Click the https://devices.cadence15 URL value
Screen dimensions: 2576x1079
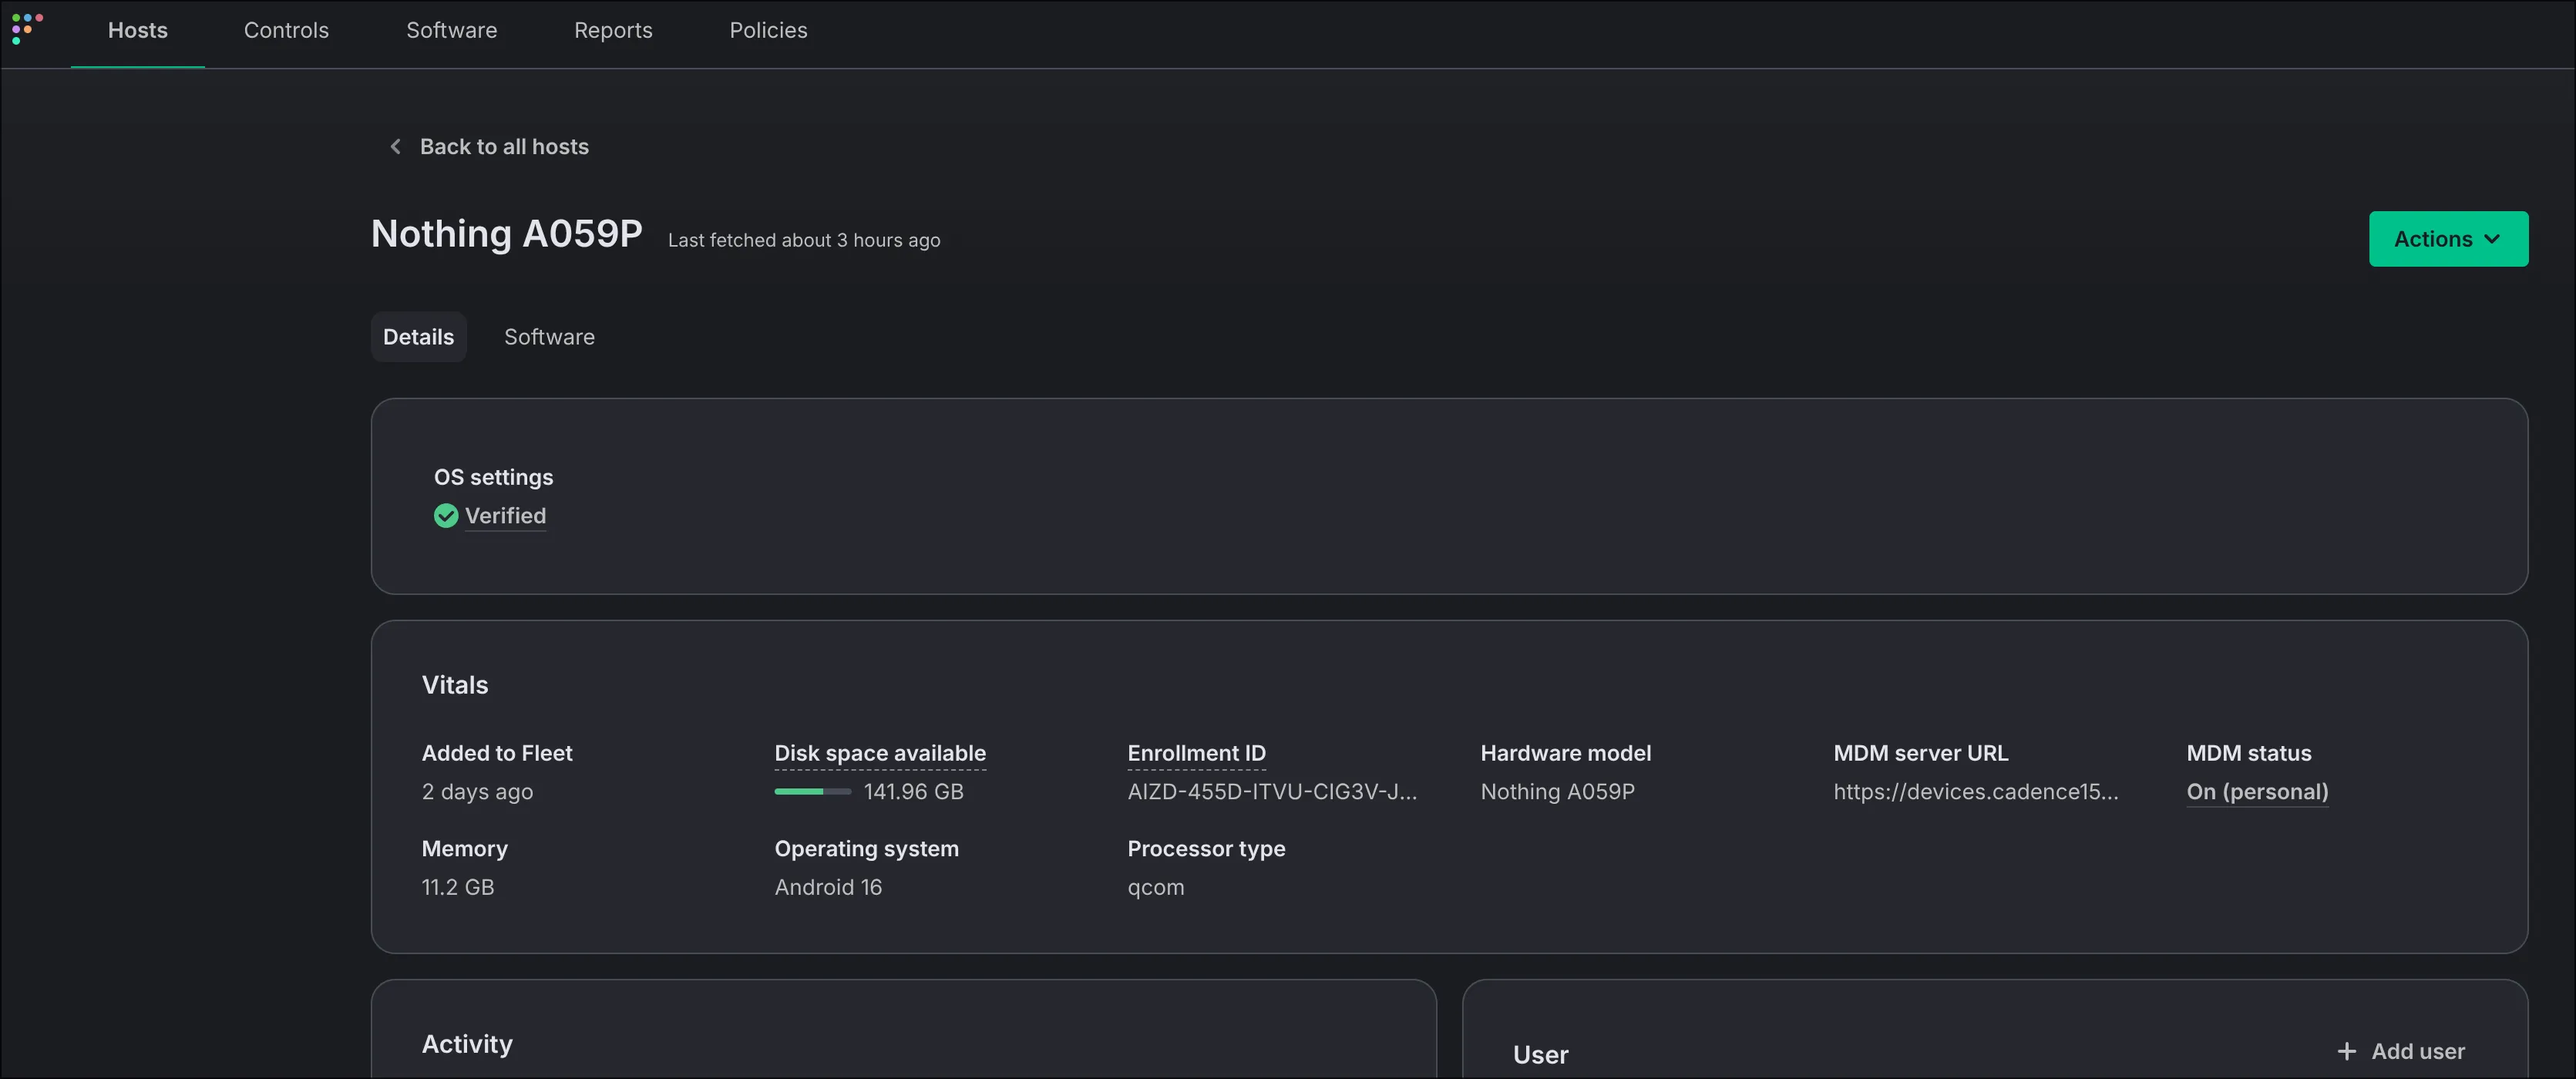pos(1975,792)
